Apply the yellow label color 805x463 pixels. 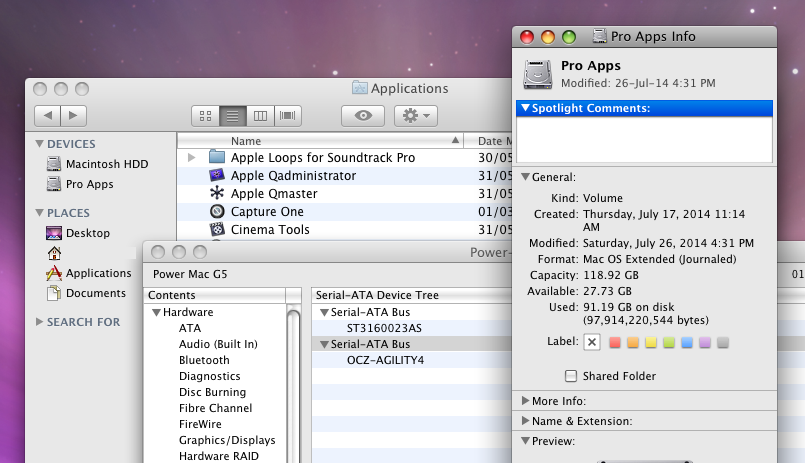point(650,342)
